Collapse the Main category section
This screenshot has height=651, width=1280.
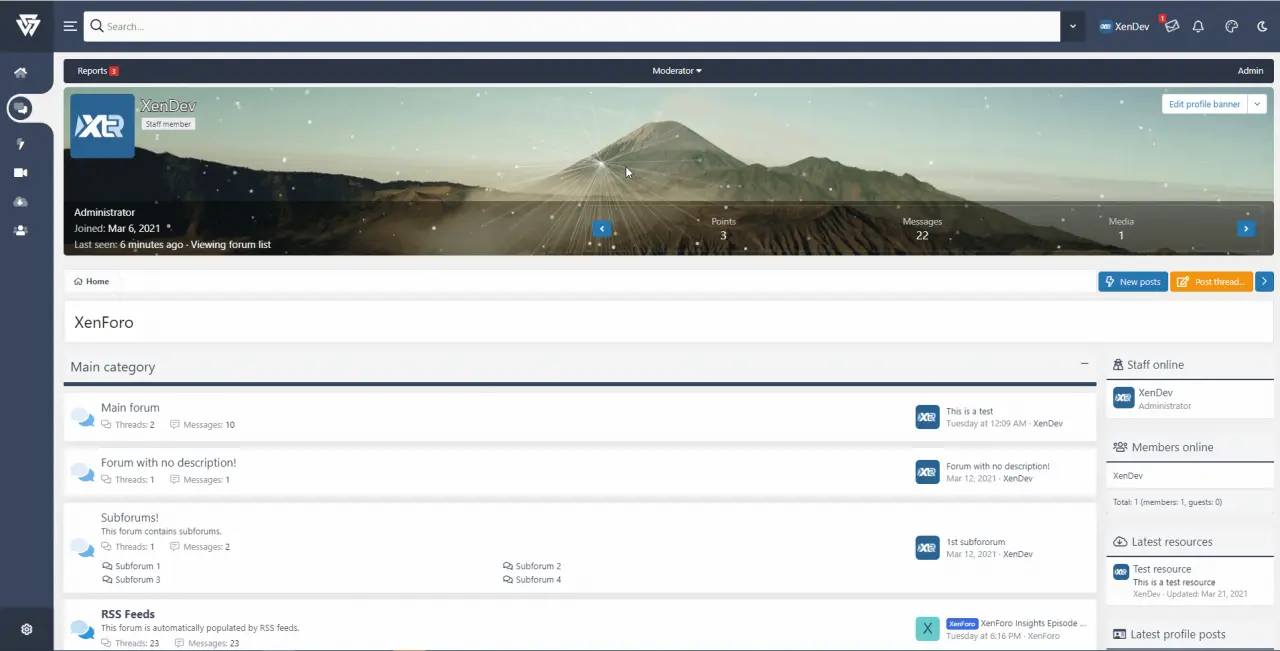click(x=1084, y=364)
